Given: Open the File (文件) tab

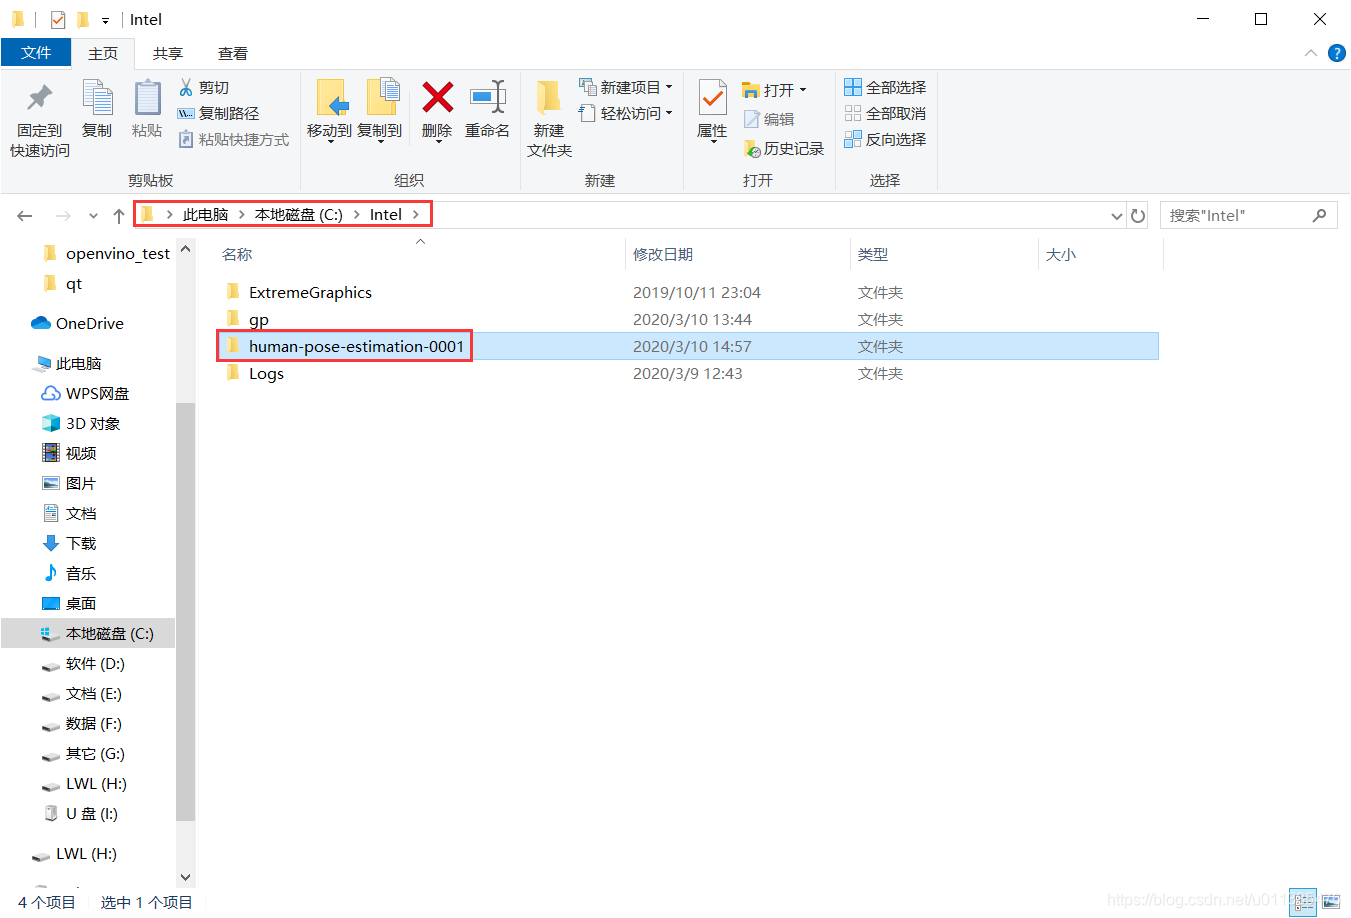Looking at the screenshot, I should [x=36, y=53].
